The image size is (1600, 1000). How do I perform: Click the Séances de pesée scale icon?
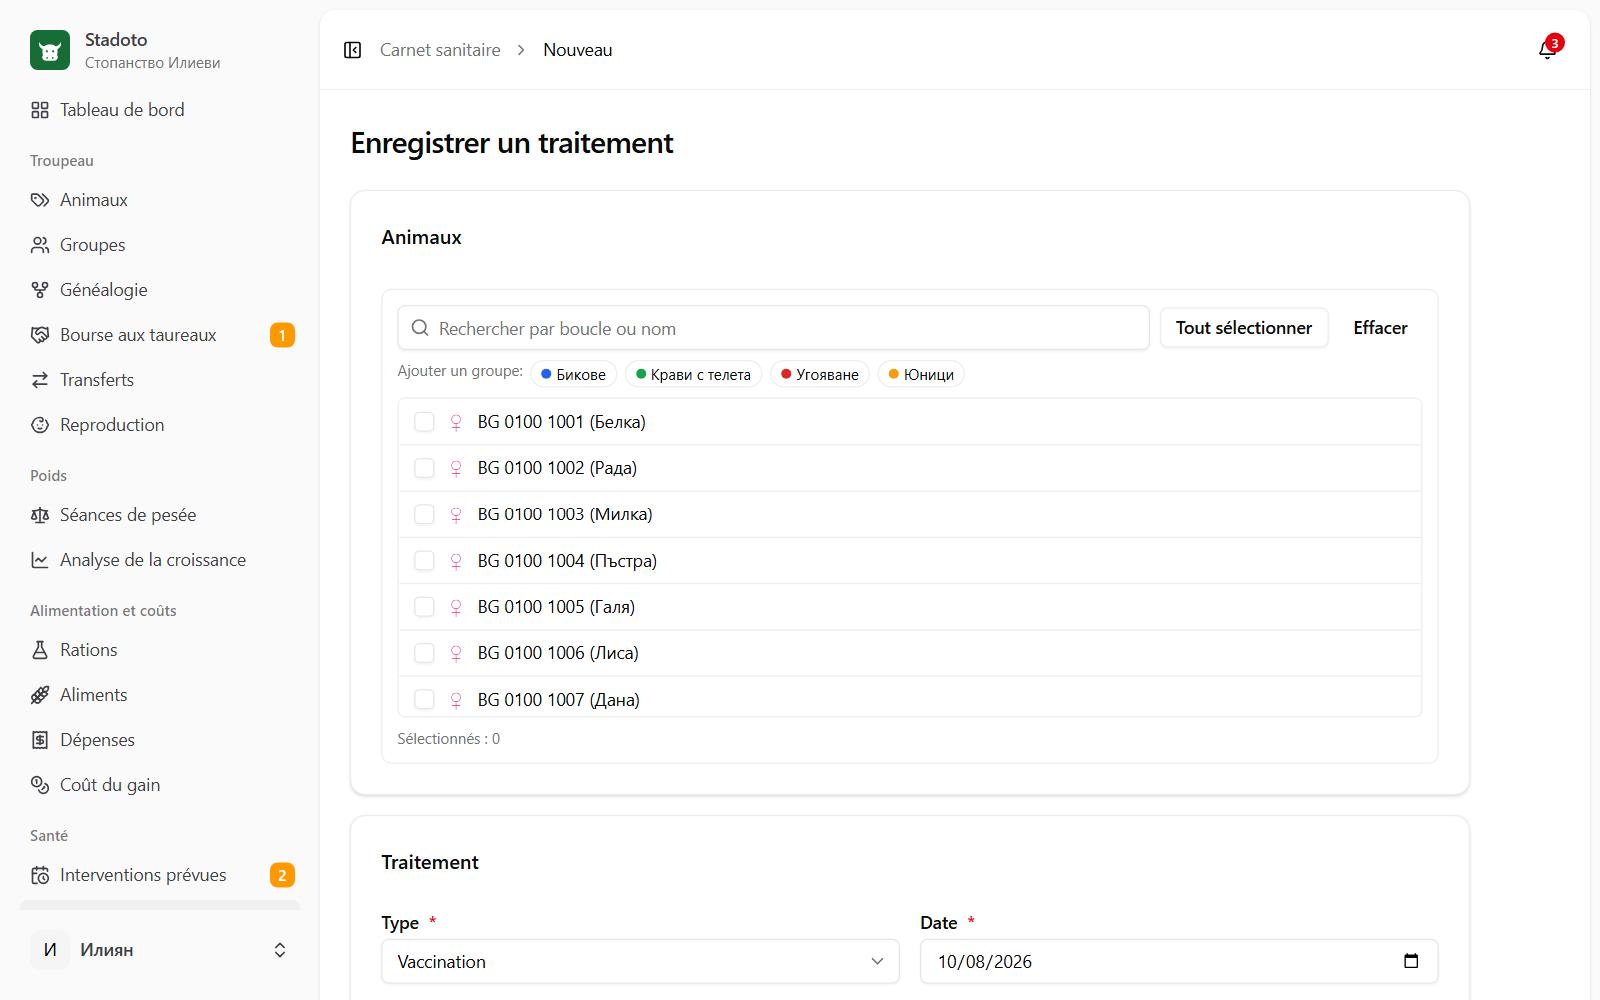[x=40, y=515]
